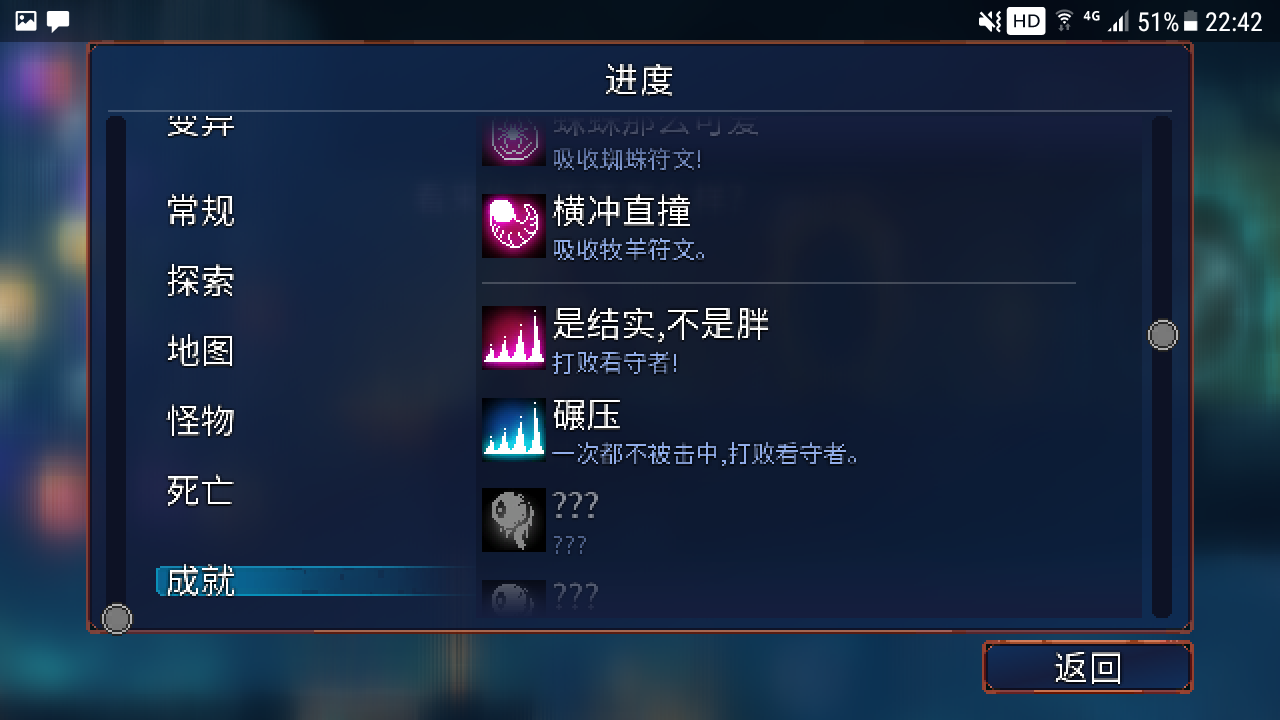Select the 常规 category
Screen dimensions: 1280x720
(200, 211)
